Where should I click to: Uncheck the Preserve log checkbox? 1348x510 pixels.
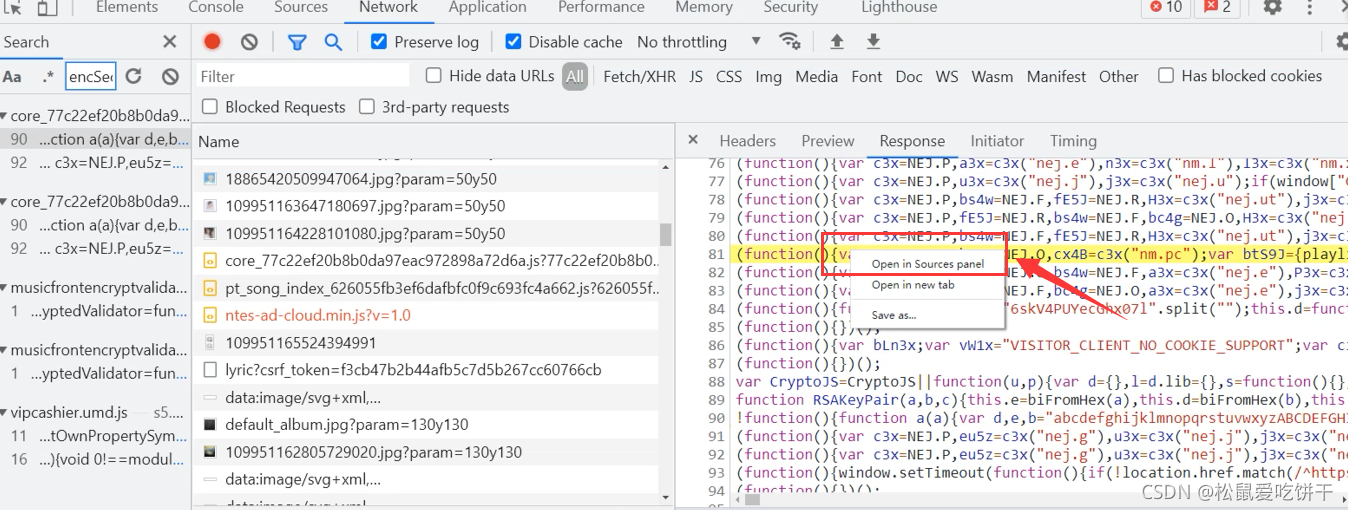(x=379, y=42)
